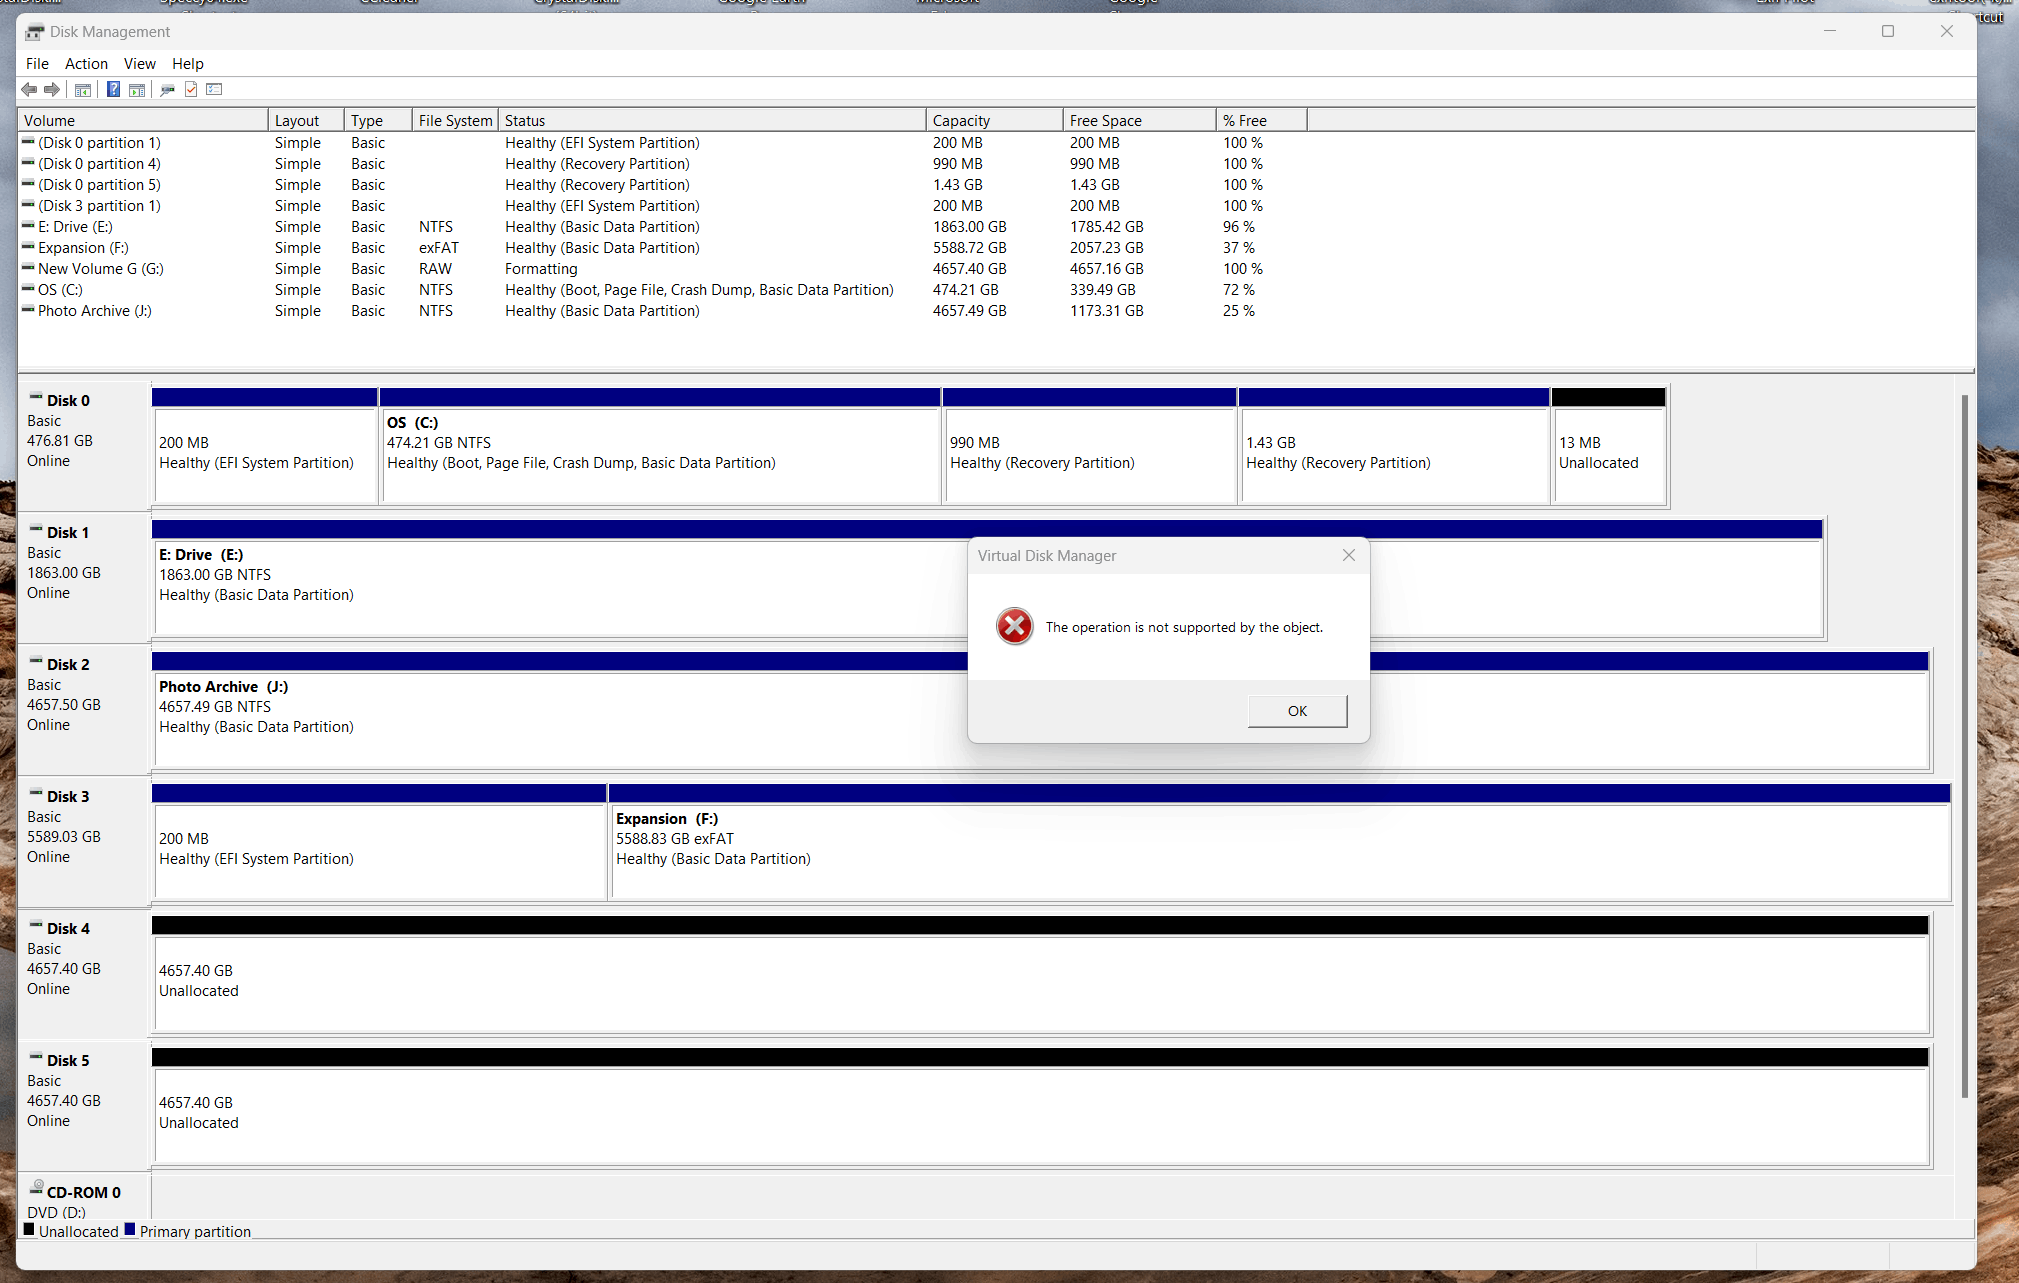
Task: Select New Volume G (G:) row
Action: tap(100, 269)
